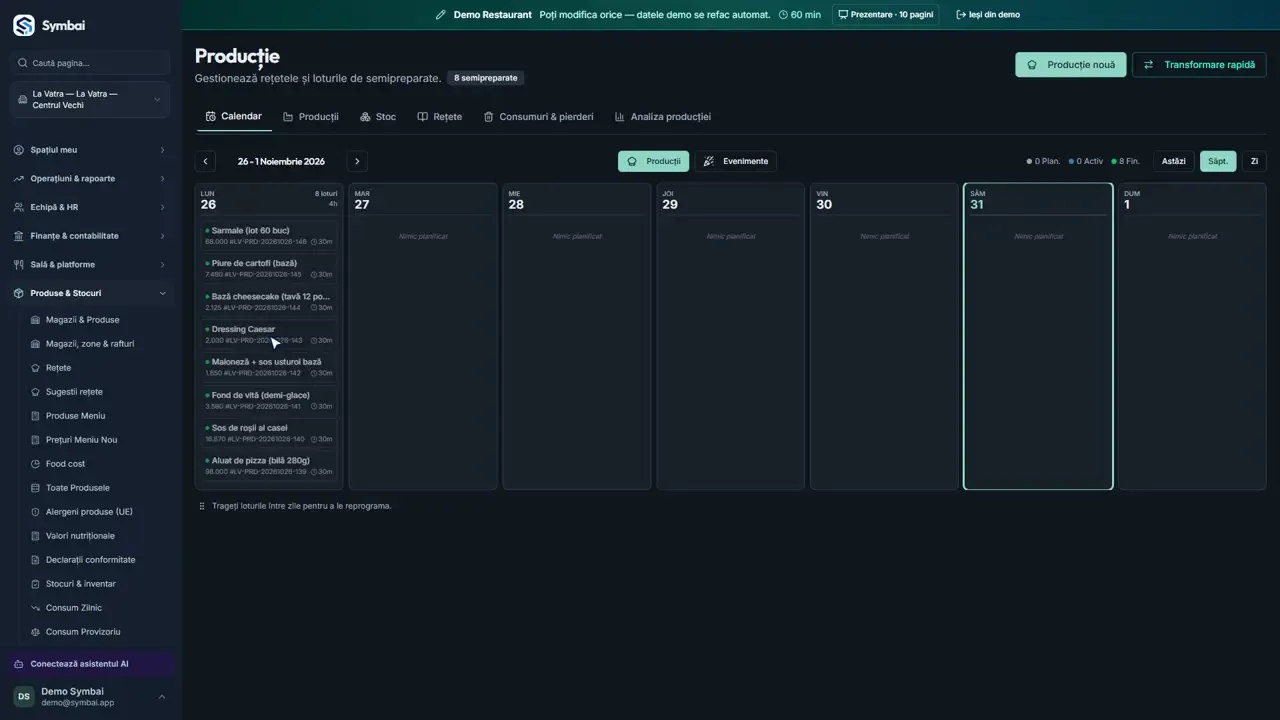
Task: Open the Demo Symbai account menu
Action: [x=90, y=697]
